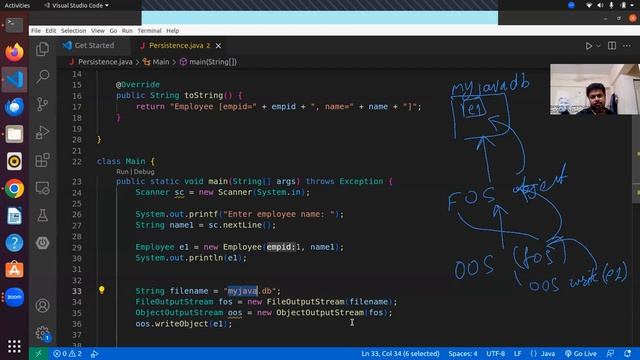Viewport: 640px width, 360px height.
Task: Open the Run menu
Action: click(127, 31)
